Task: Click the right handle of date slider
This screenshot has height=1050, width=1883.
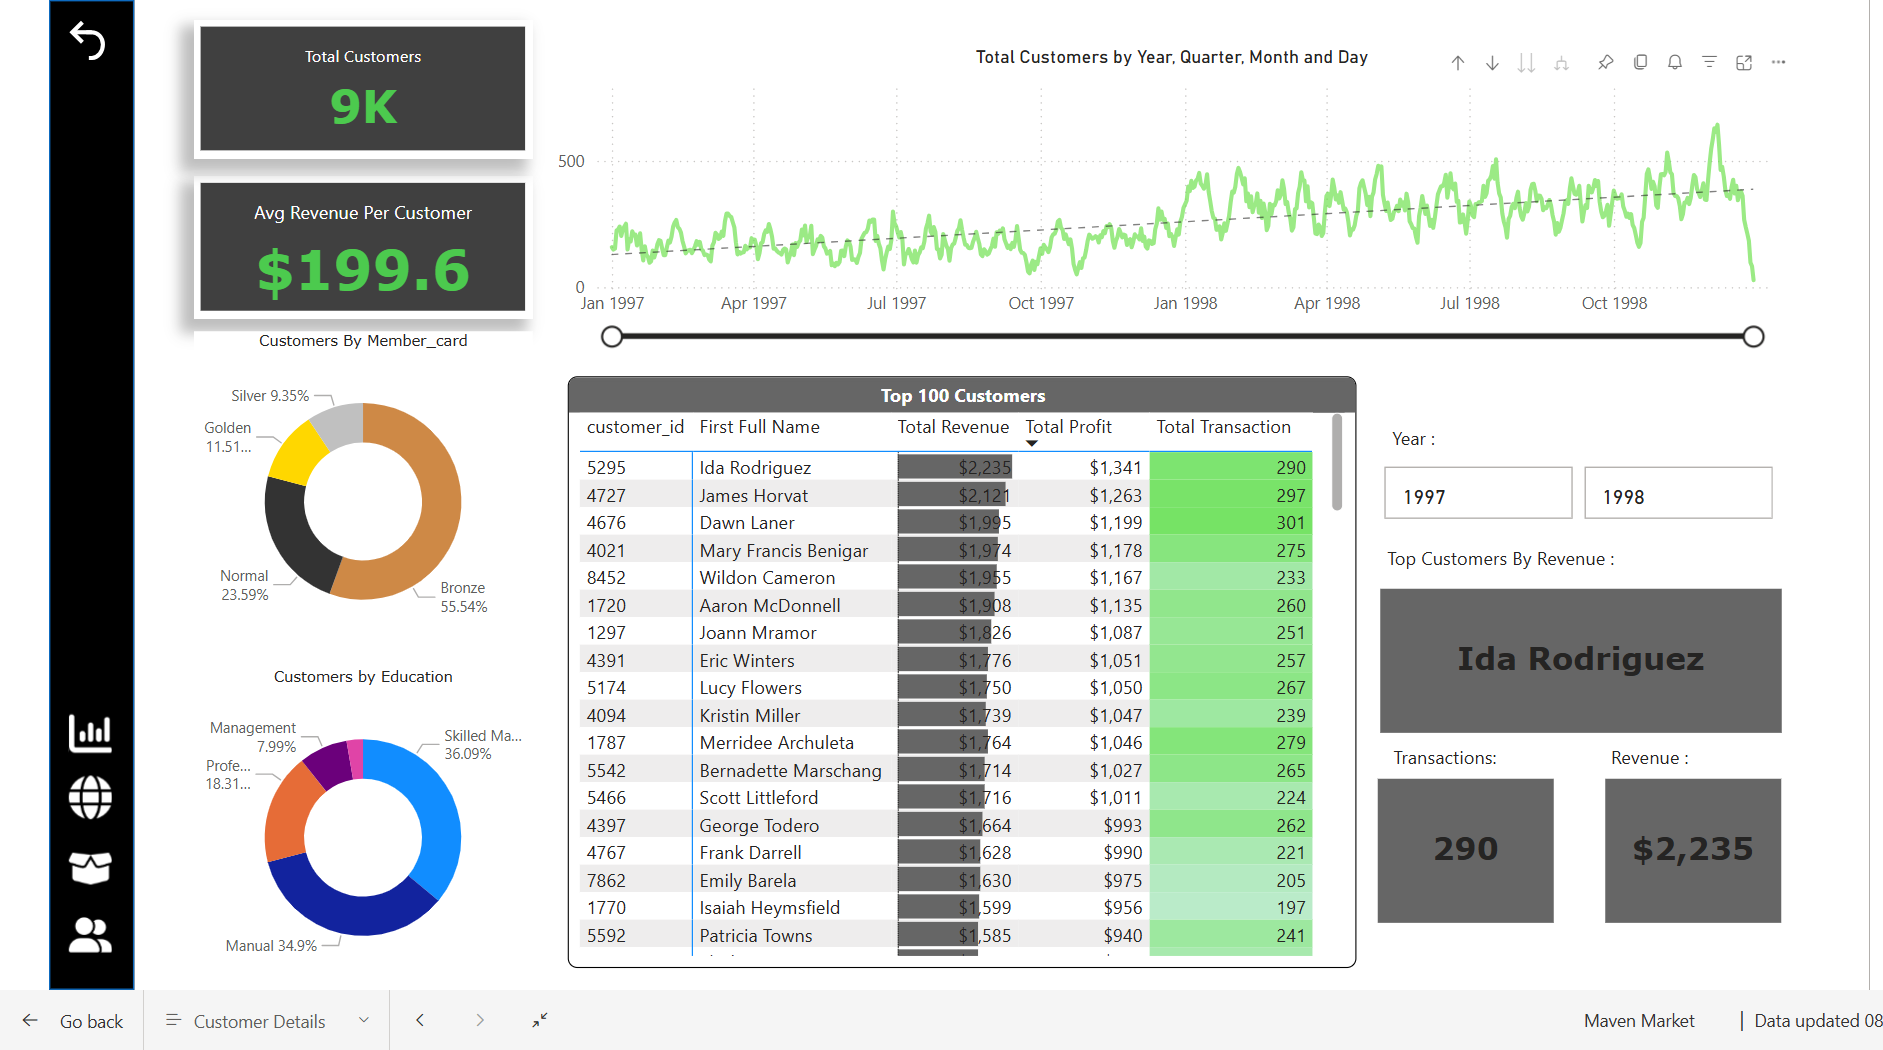Action: (x=1753, y=337)
